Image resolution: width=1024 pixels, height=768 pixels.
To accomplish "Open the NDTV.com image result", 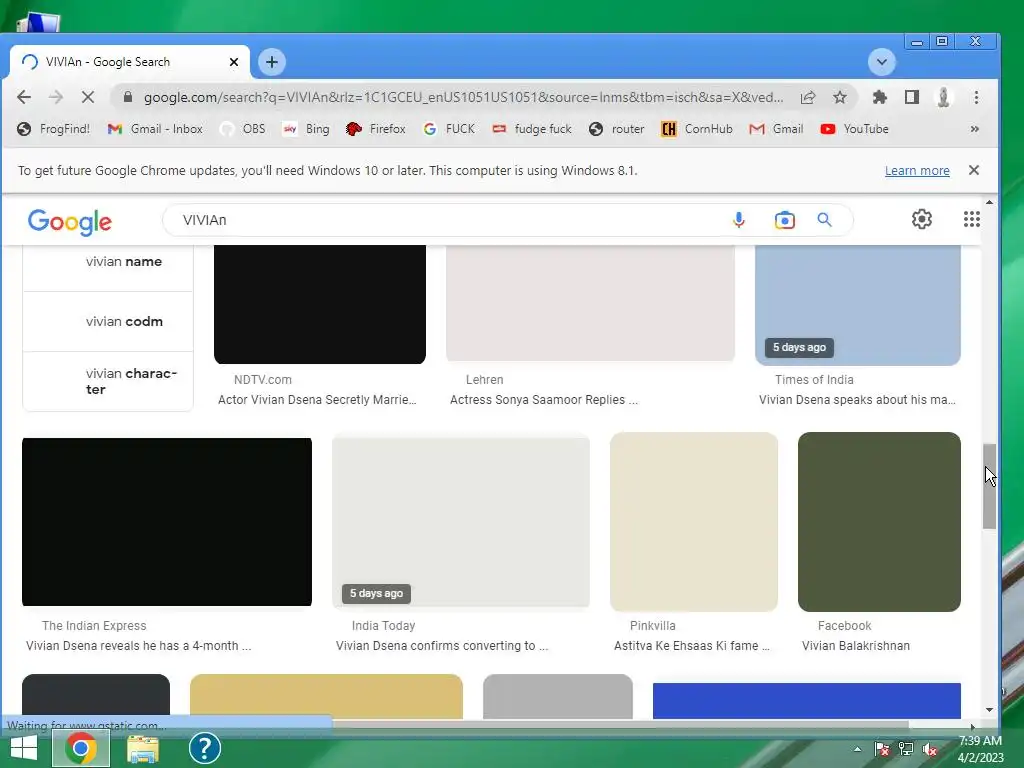I will (320, 304).
